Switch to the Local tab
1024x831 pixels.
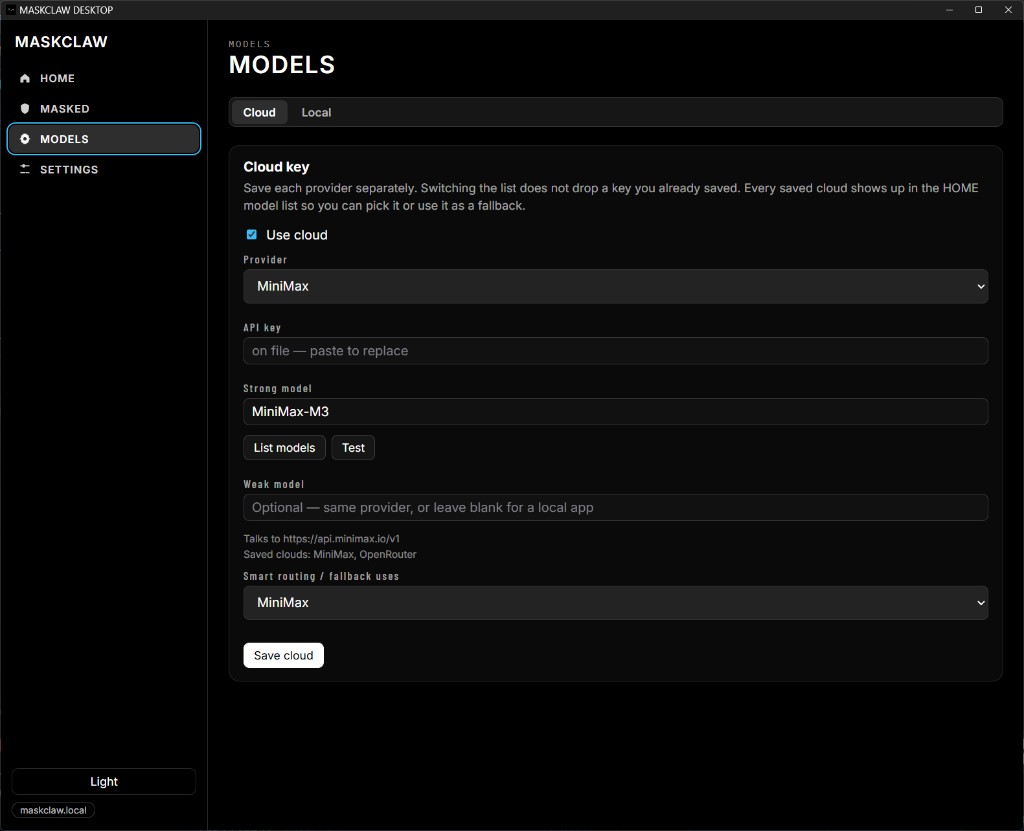316,112
